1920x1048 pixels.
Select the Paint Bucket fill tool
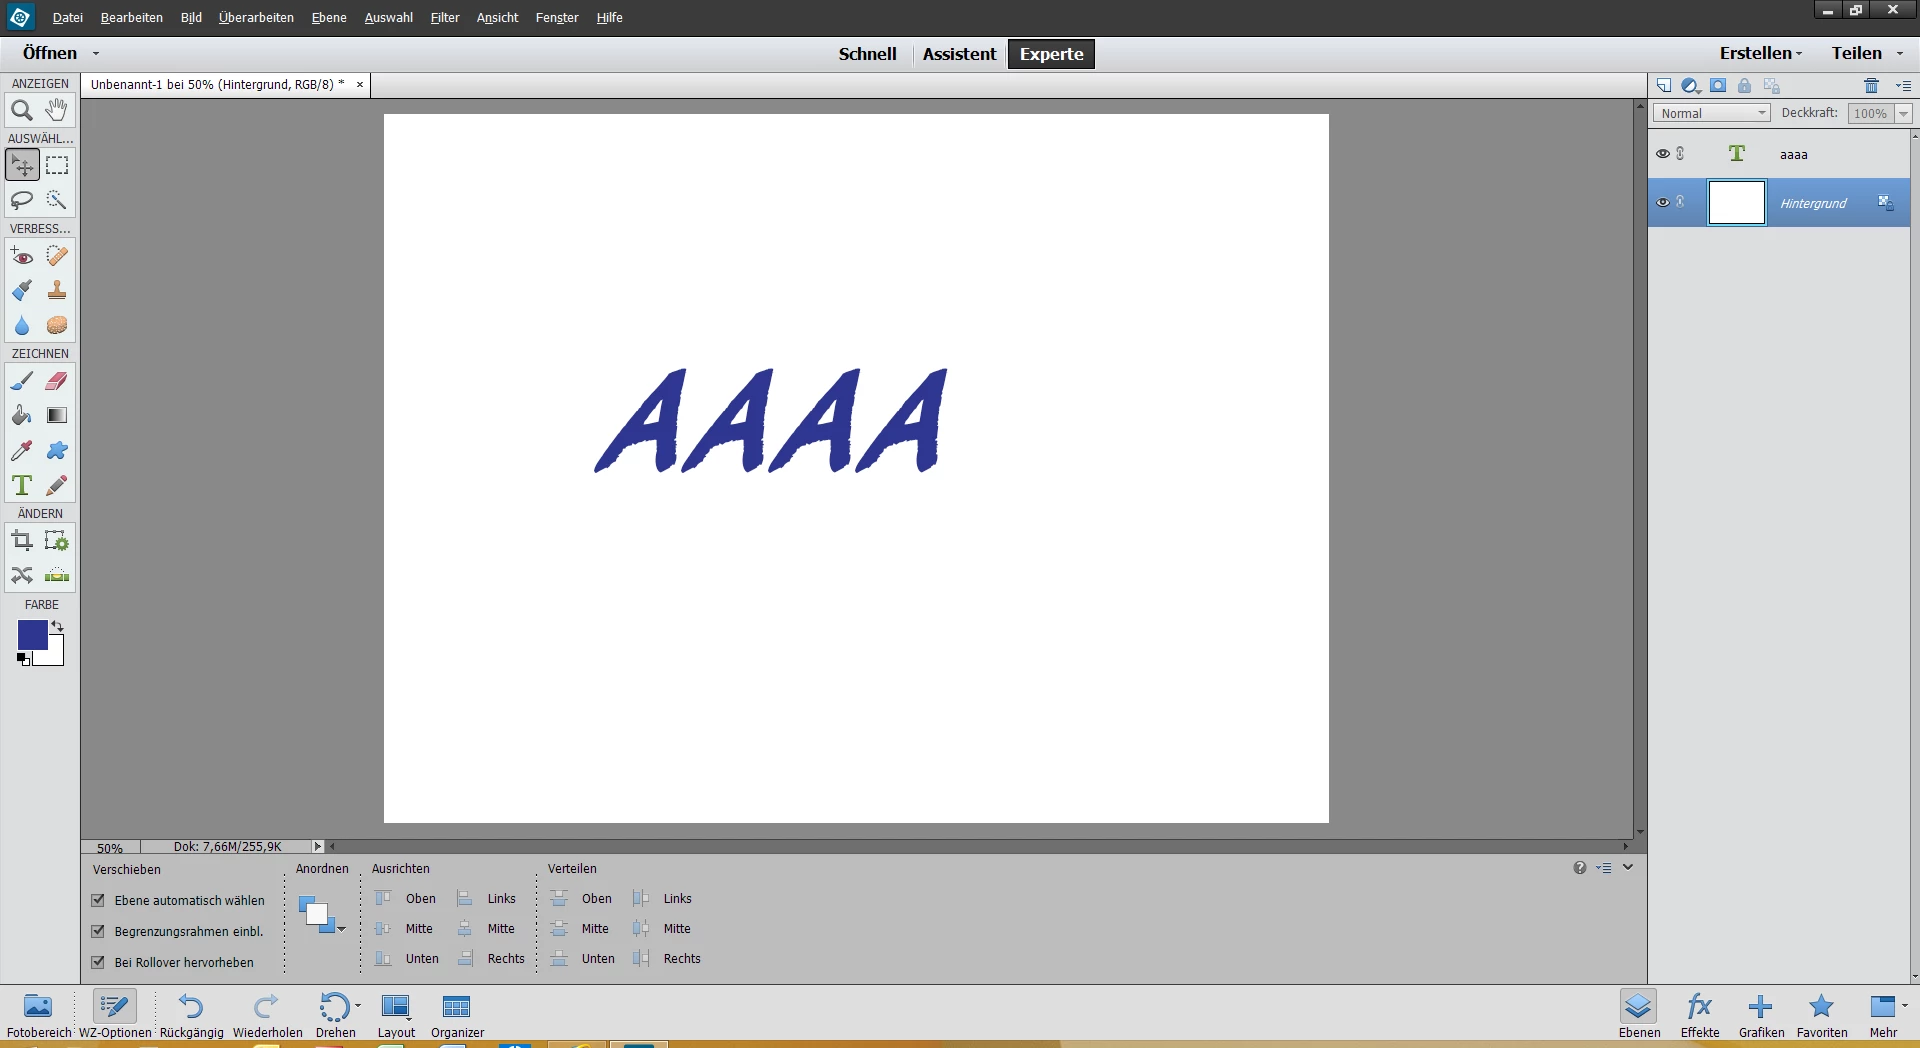pos(22,415)
